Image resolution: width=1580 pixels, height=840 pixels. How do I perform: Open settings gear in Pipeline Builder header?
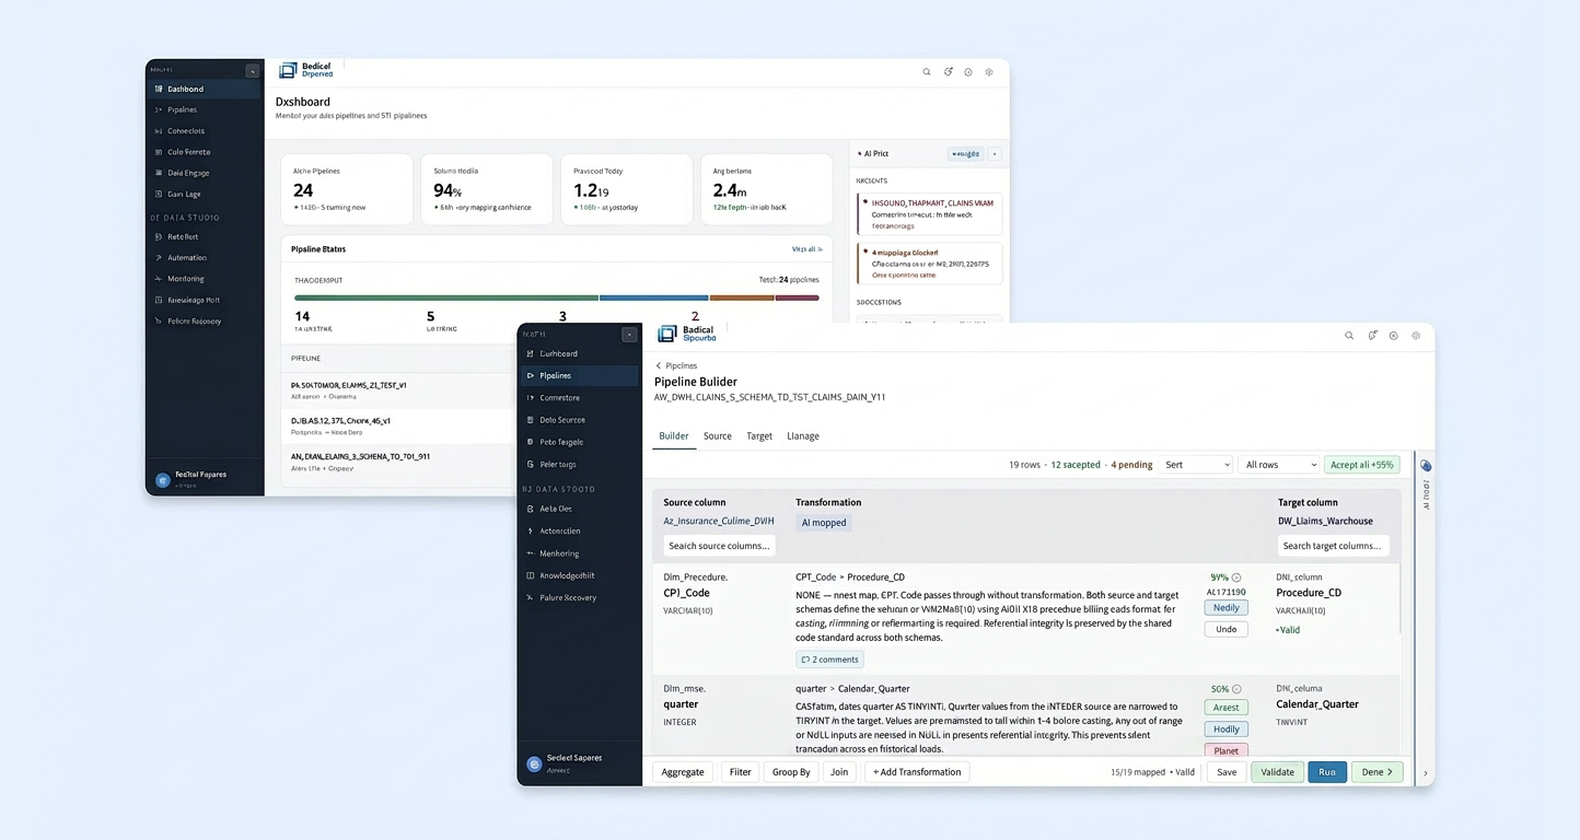[1416, 336]
